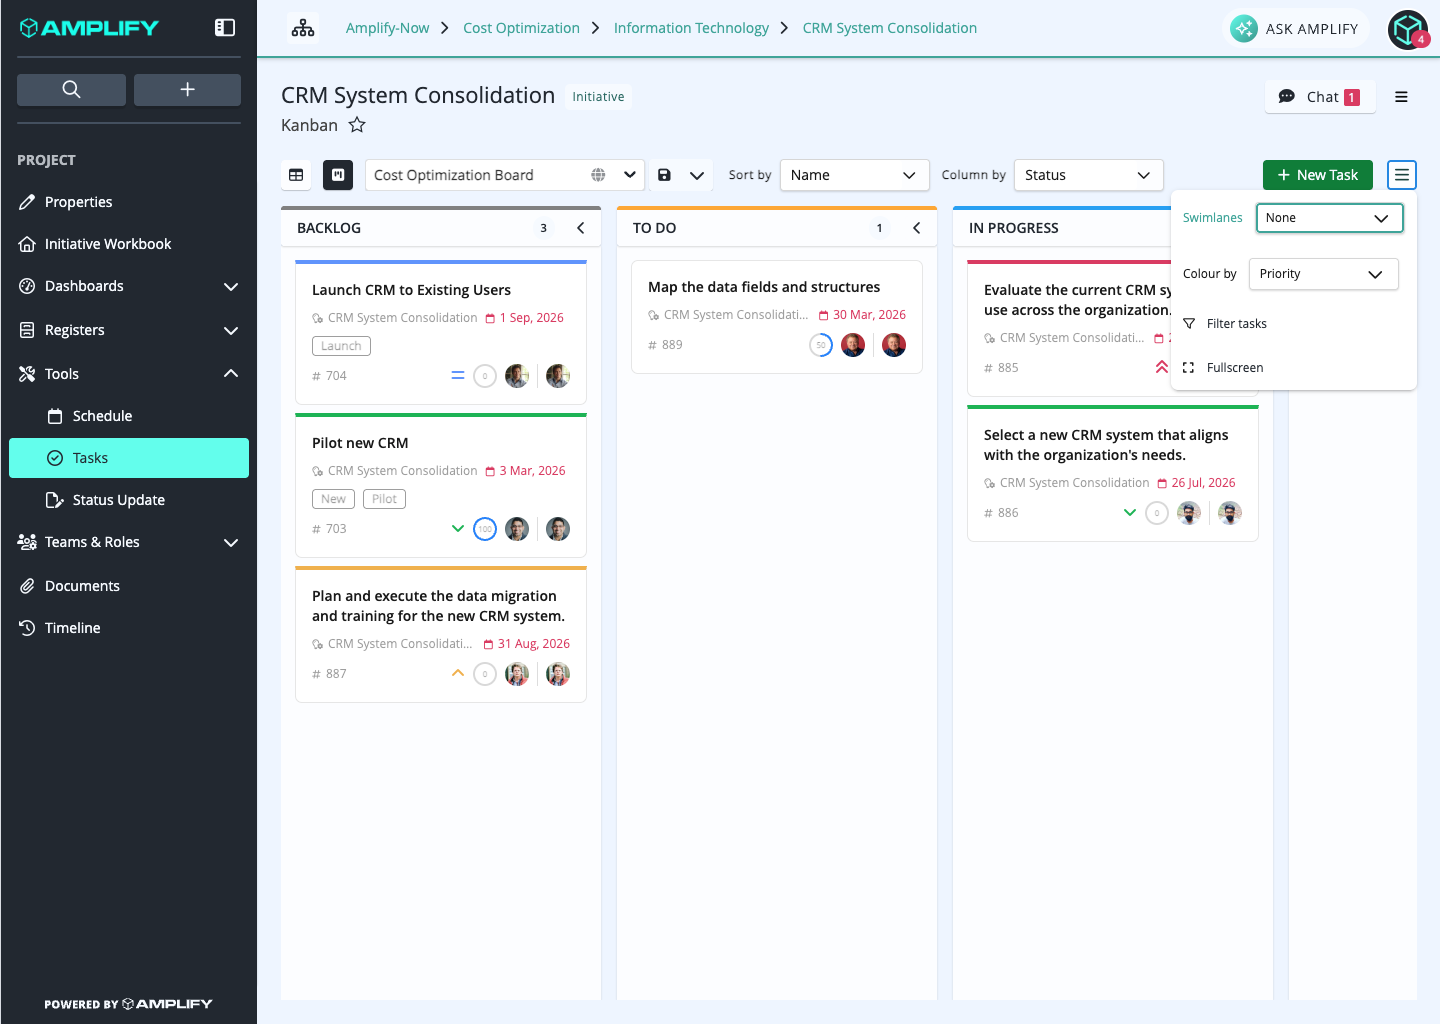The image size is (1440, 1024).
Task: Click the Pilot tag on Pilot new CRM
Action: [x=384, y=499]
